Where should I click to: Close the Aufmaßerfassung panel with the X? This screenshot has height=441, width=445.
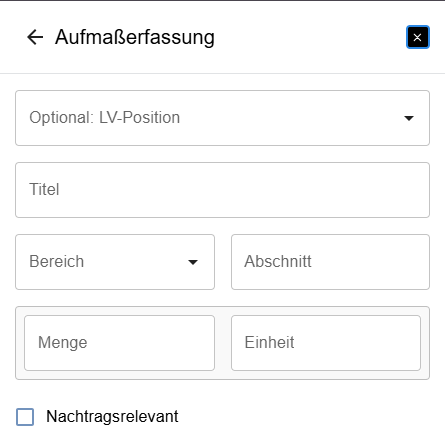tap(418, 37)
